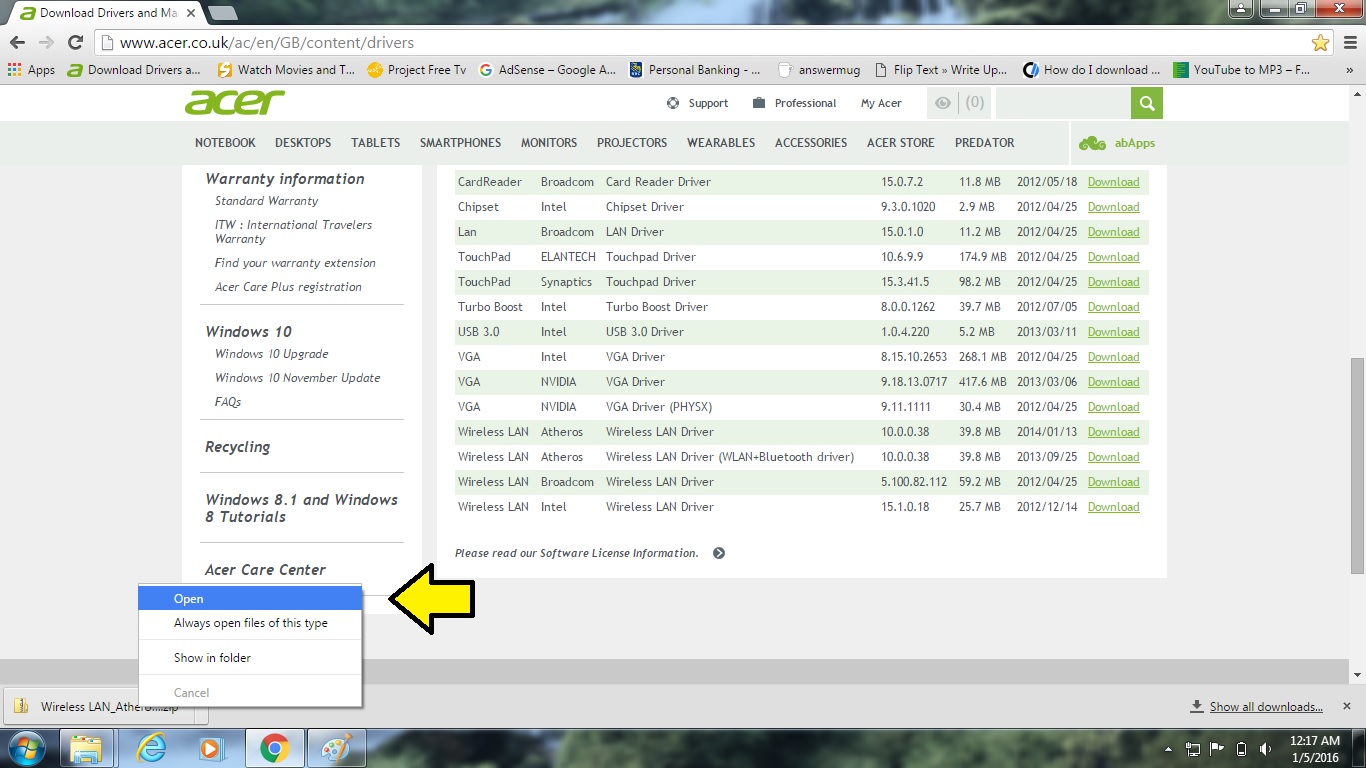Click the Support link in header
The height and width of the screenshot is (768, 1366).
[x=698, y=103]
